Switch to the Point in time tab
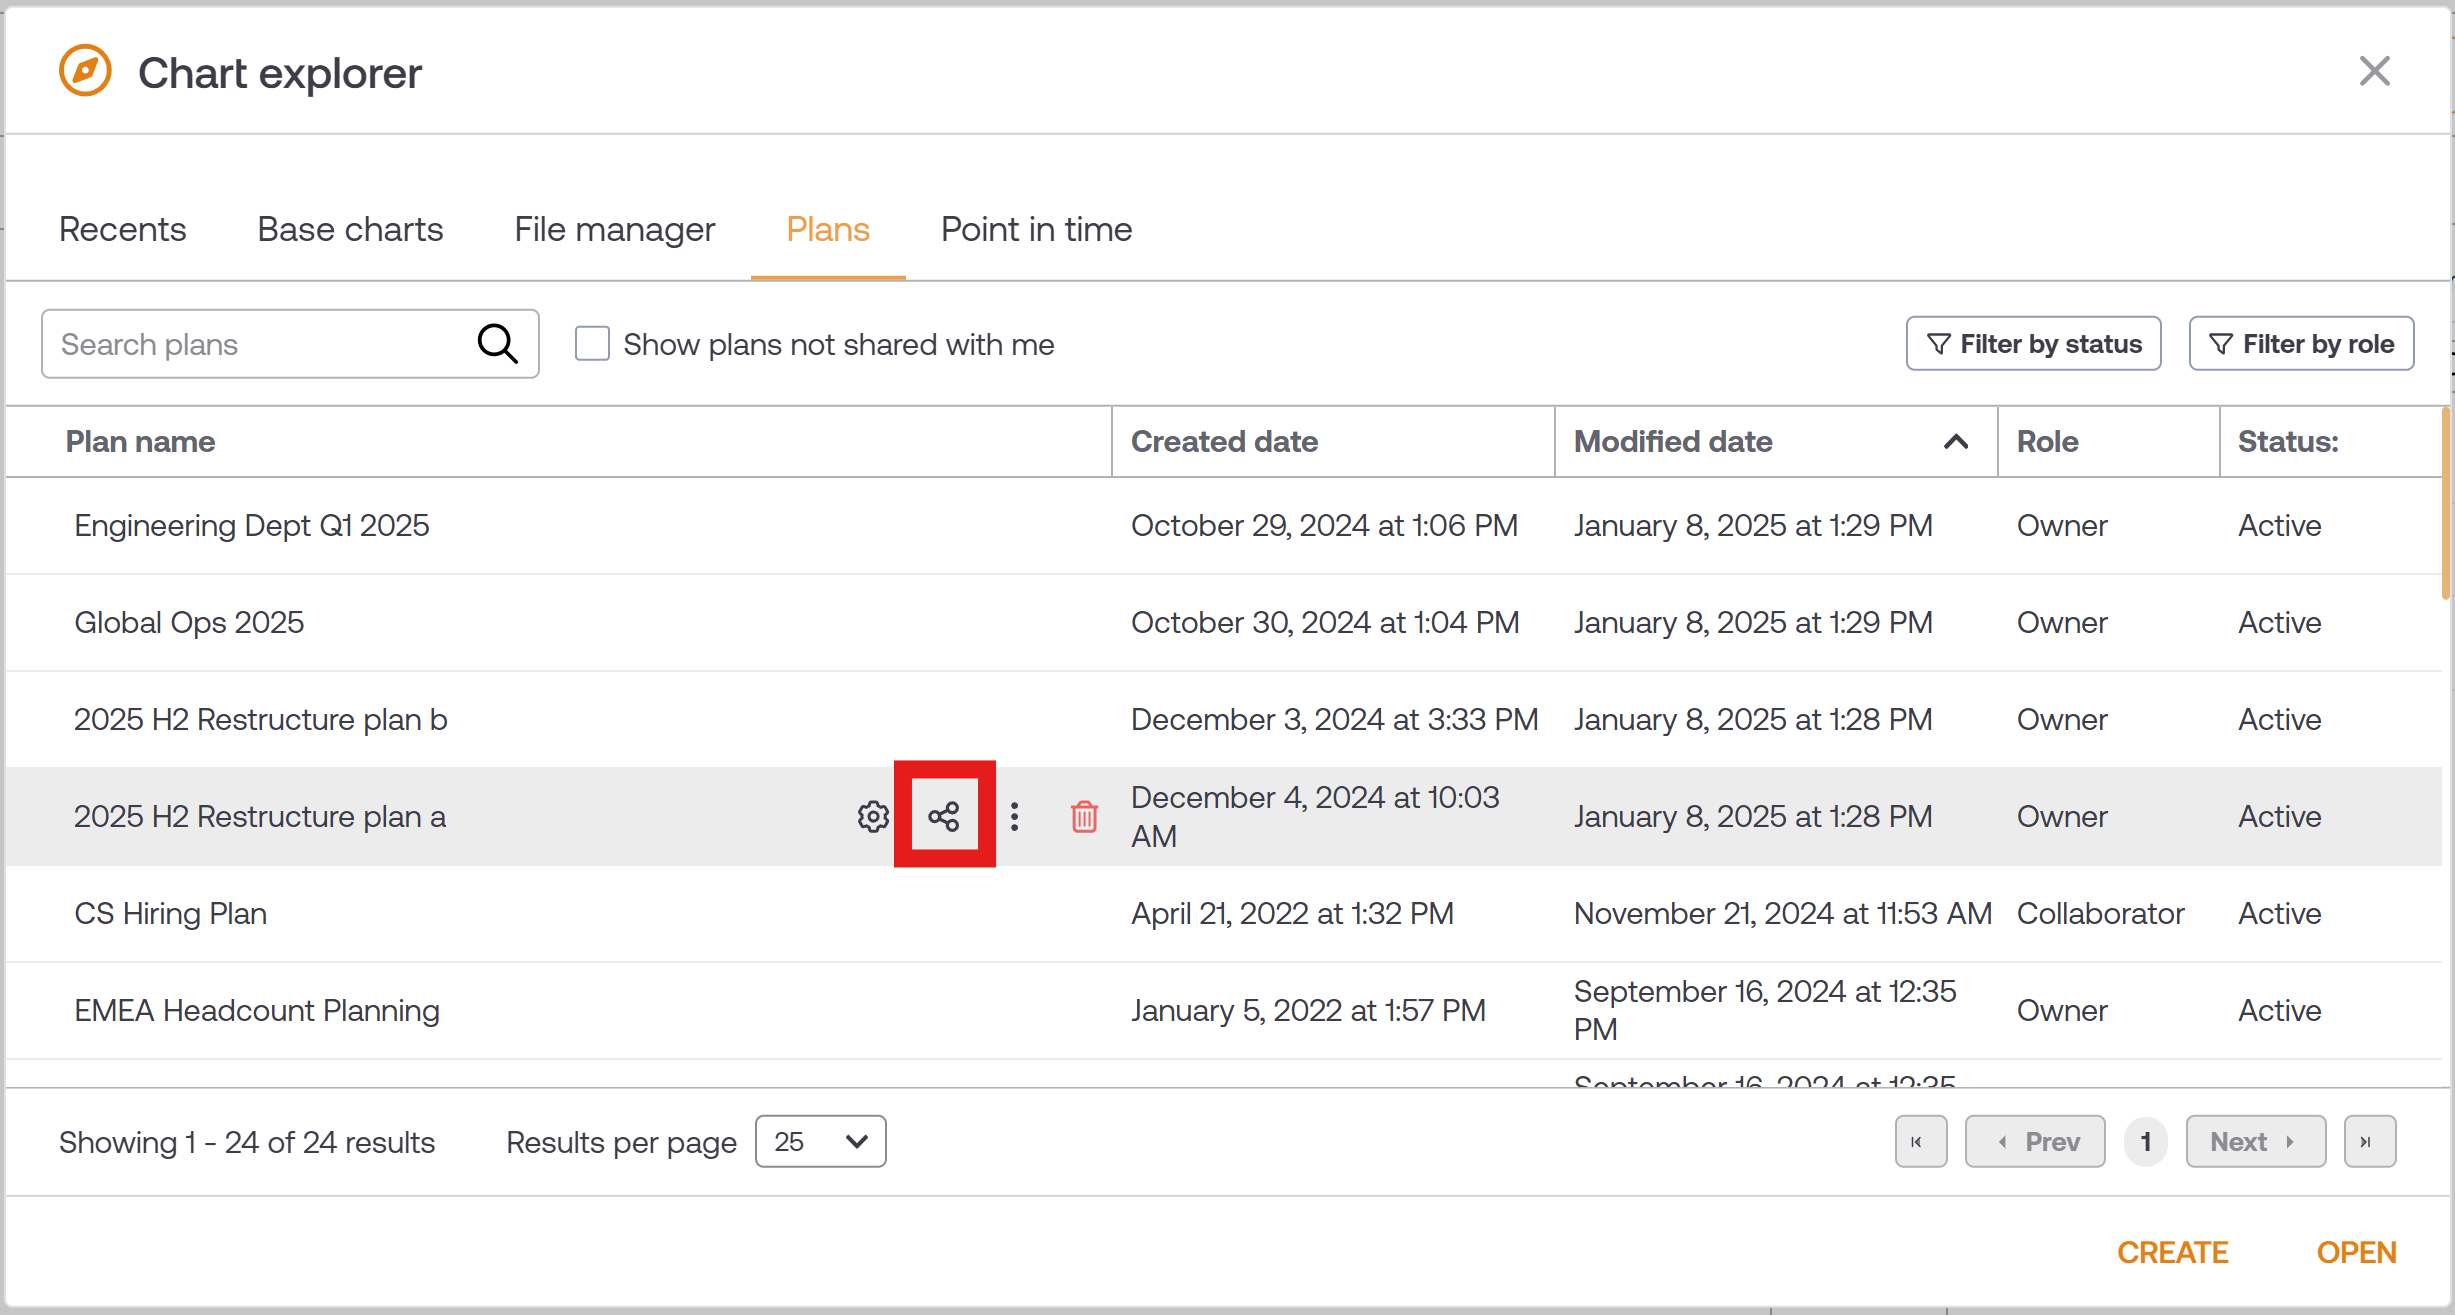Image resolution: width=2455 pixels, height=1315 pixels. [1036, 229]
